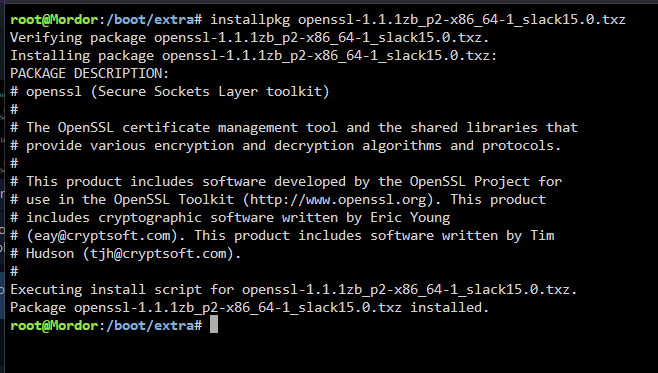The image size is (658, 373).
Task: Click the terminal cursor block at the last prompt
Action: 214,324
